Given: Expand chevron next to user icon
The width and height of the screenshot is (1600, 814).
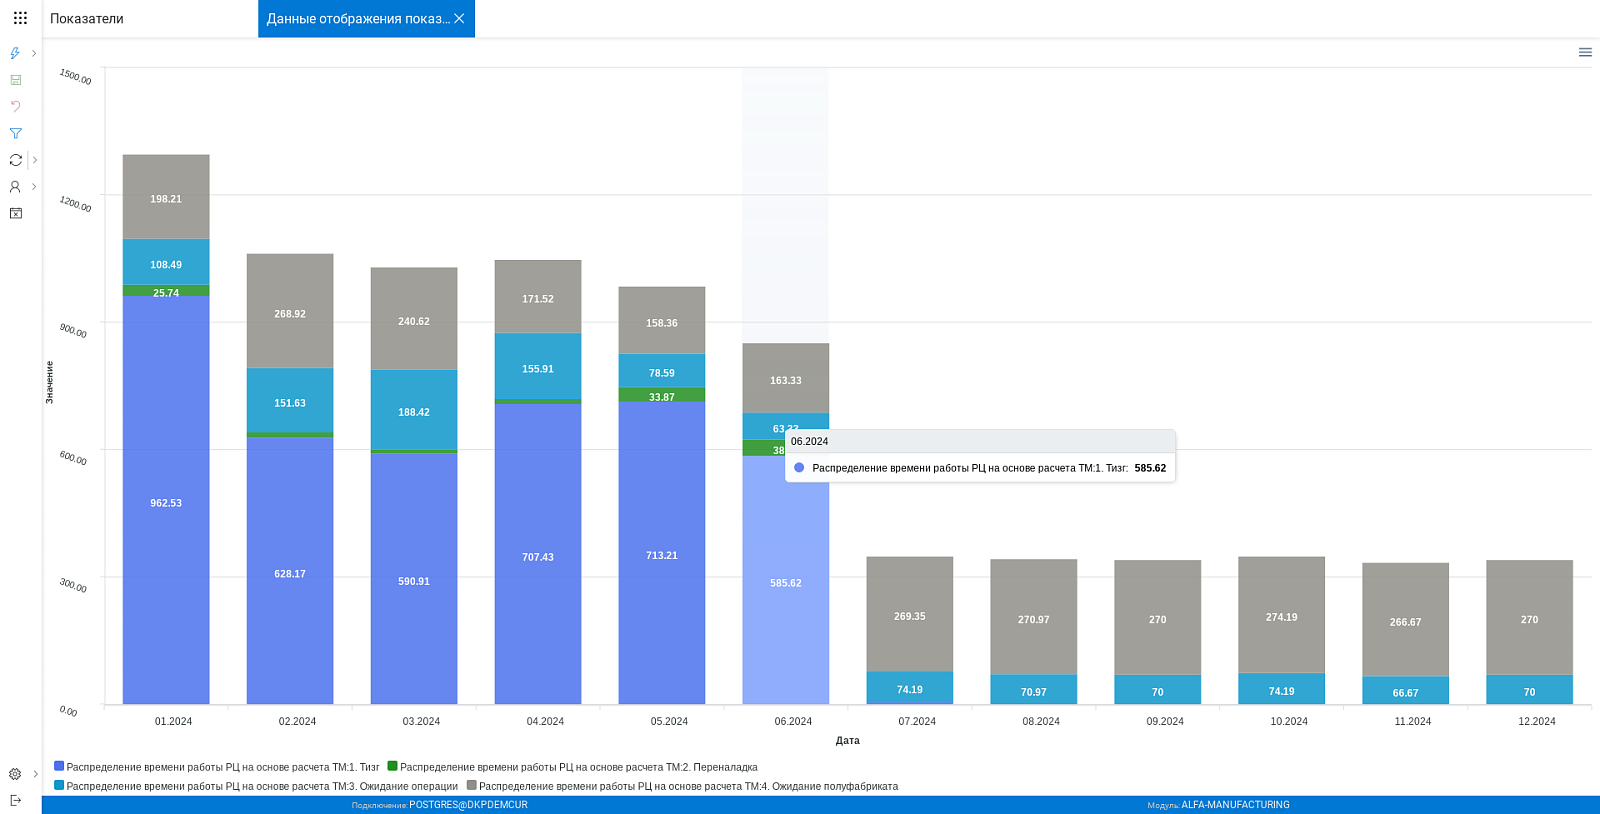Looking at the screenshot, I should 34,187.
